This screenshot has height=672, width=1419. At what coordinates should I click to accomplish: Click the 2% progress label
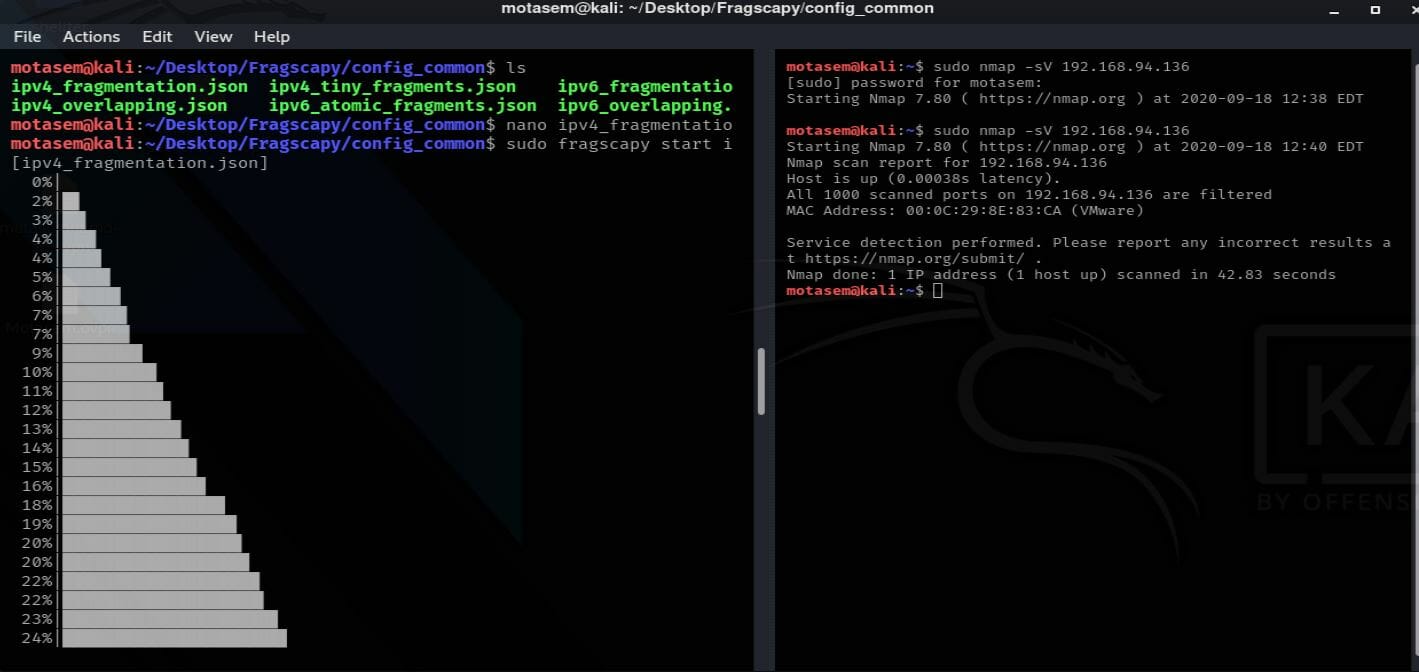tap(41, 201)
